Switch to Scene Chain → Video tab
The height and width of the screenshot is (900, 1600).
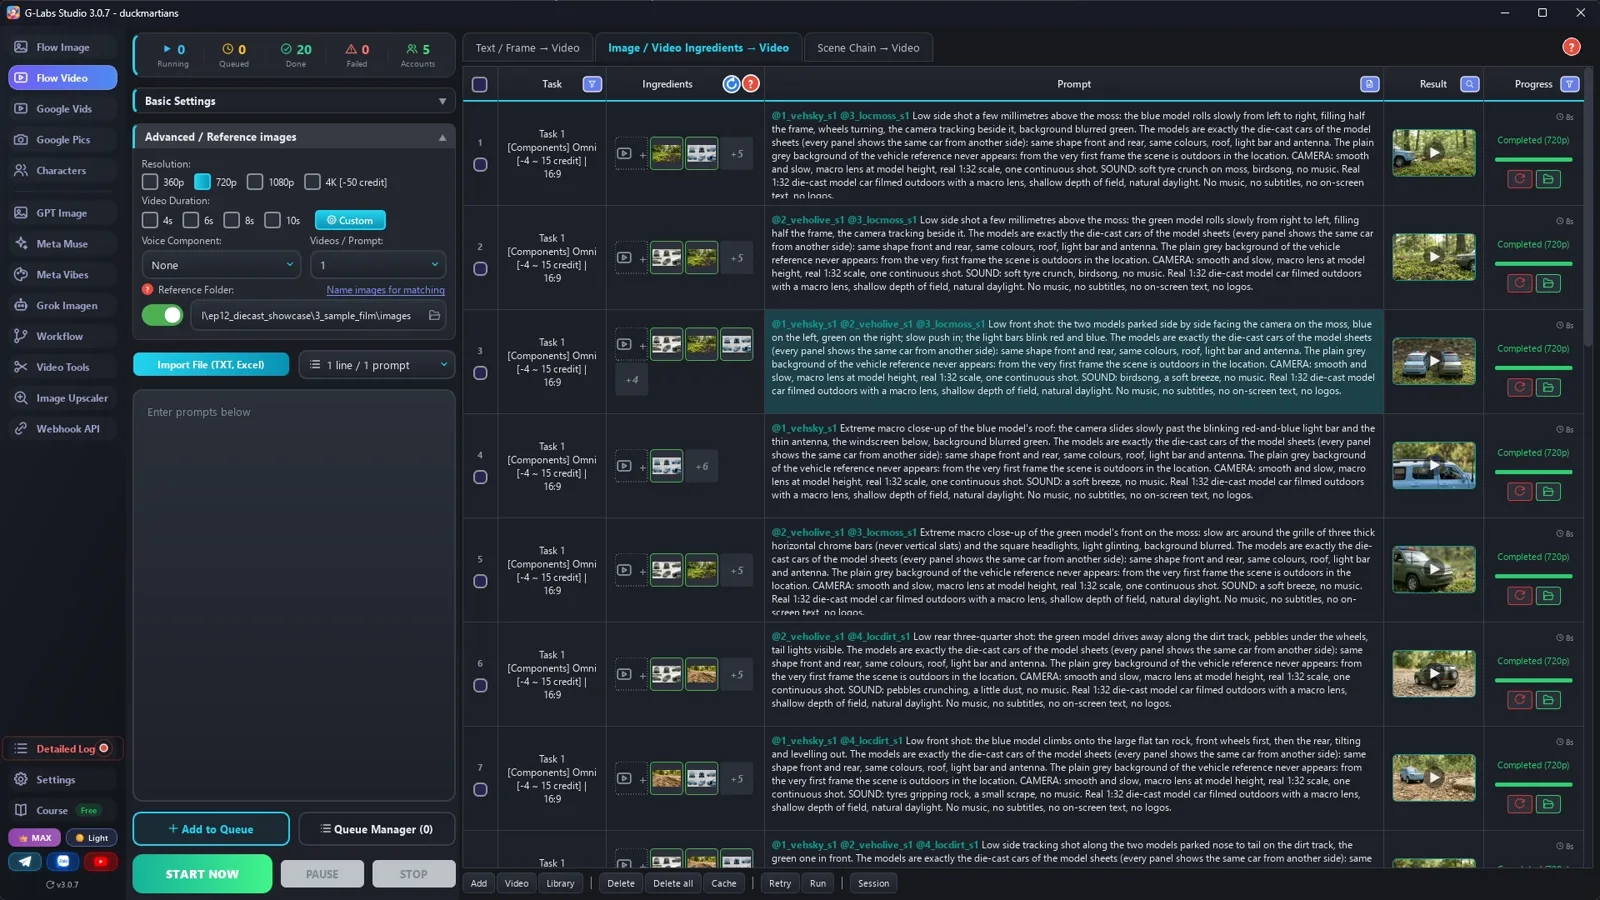click(868, 48)
